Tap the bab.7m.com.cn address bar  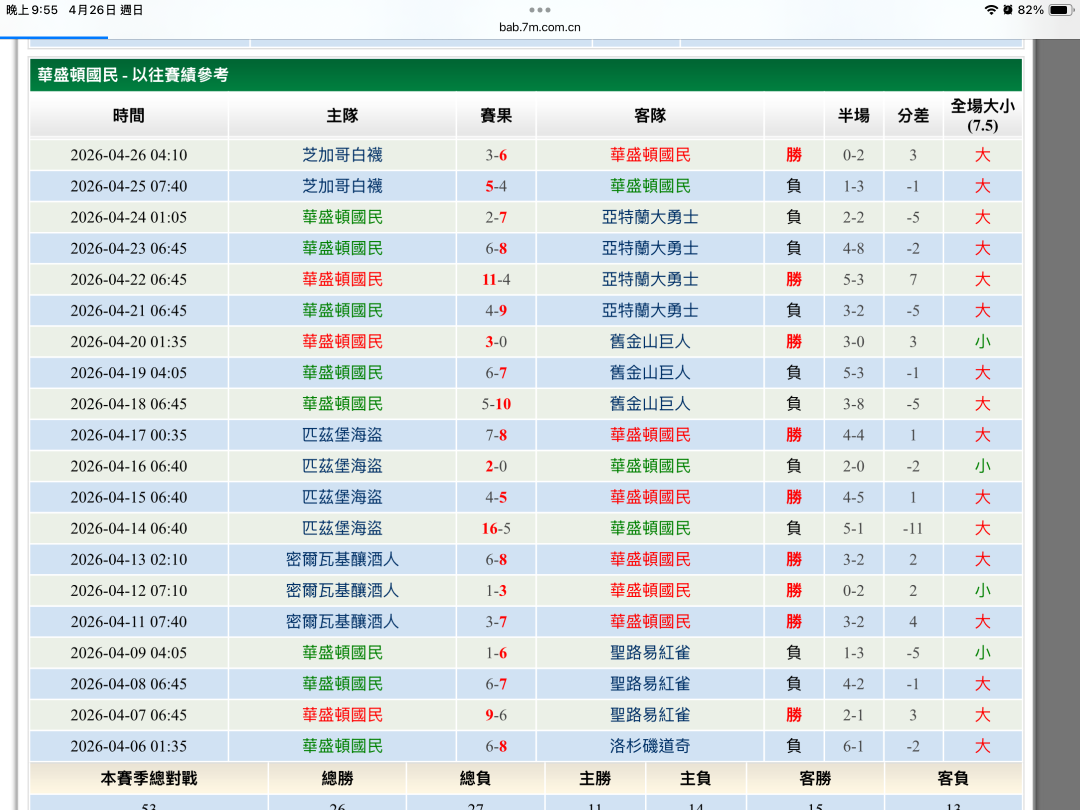(540, 27)
